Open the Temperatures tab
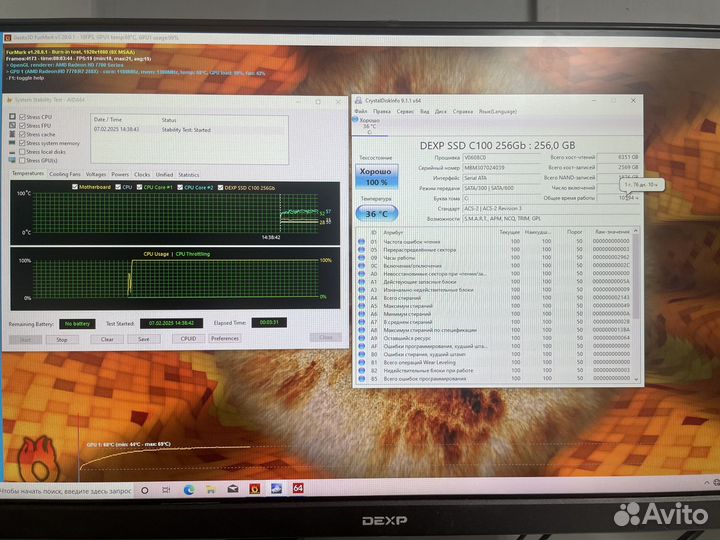 tap(28, 174)
